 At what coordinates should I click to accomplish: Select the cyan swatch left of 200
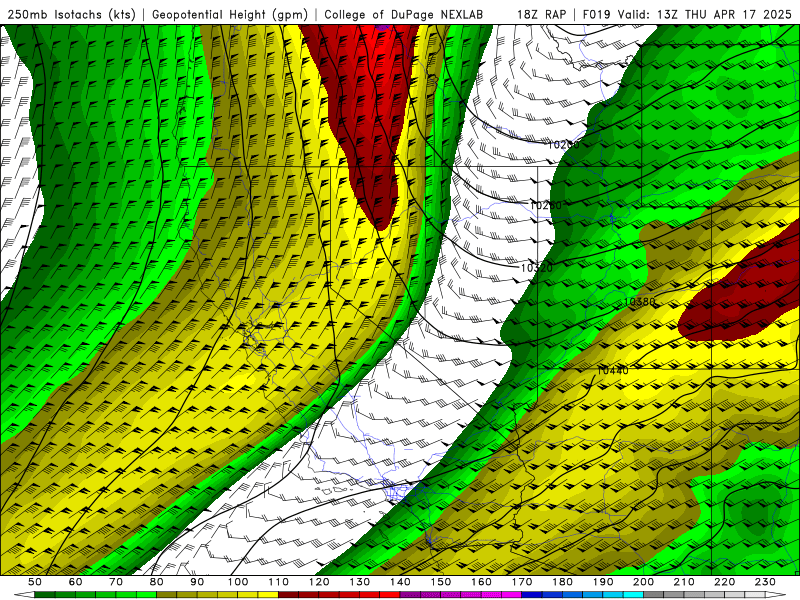634,595
